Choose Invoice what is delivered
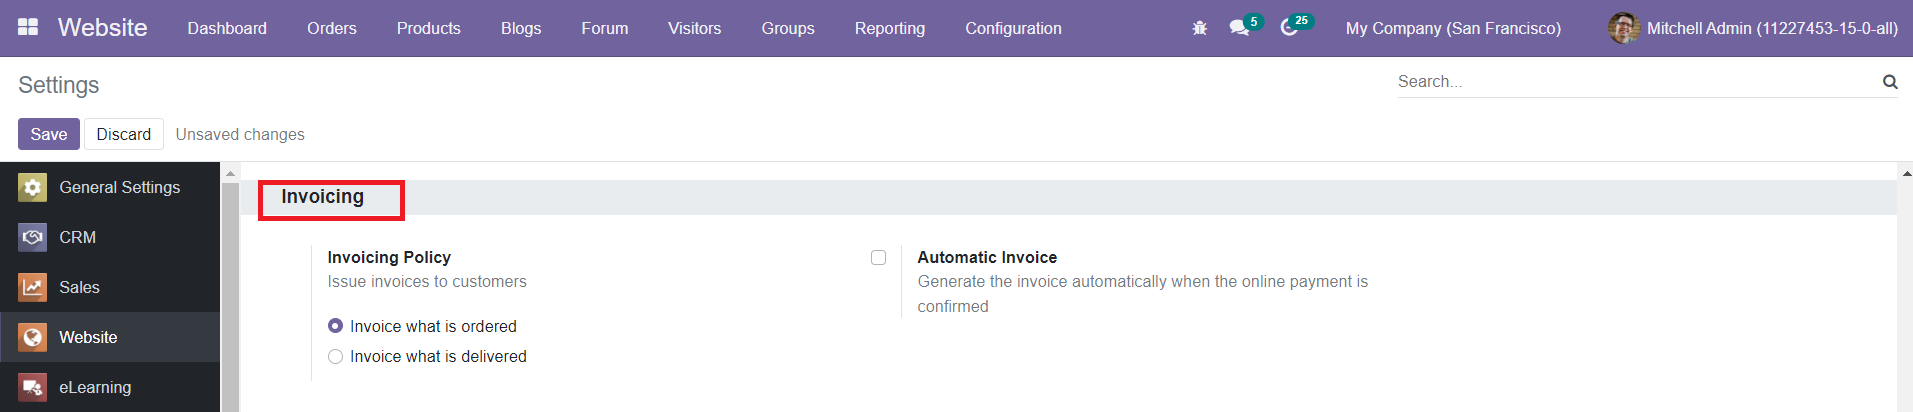The width and height of the screenshot is (1913, 412). [336, 356]
